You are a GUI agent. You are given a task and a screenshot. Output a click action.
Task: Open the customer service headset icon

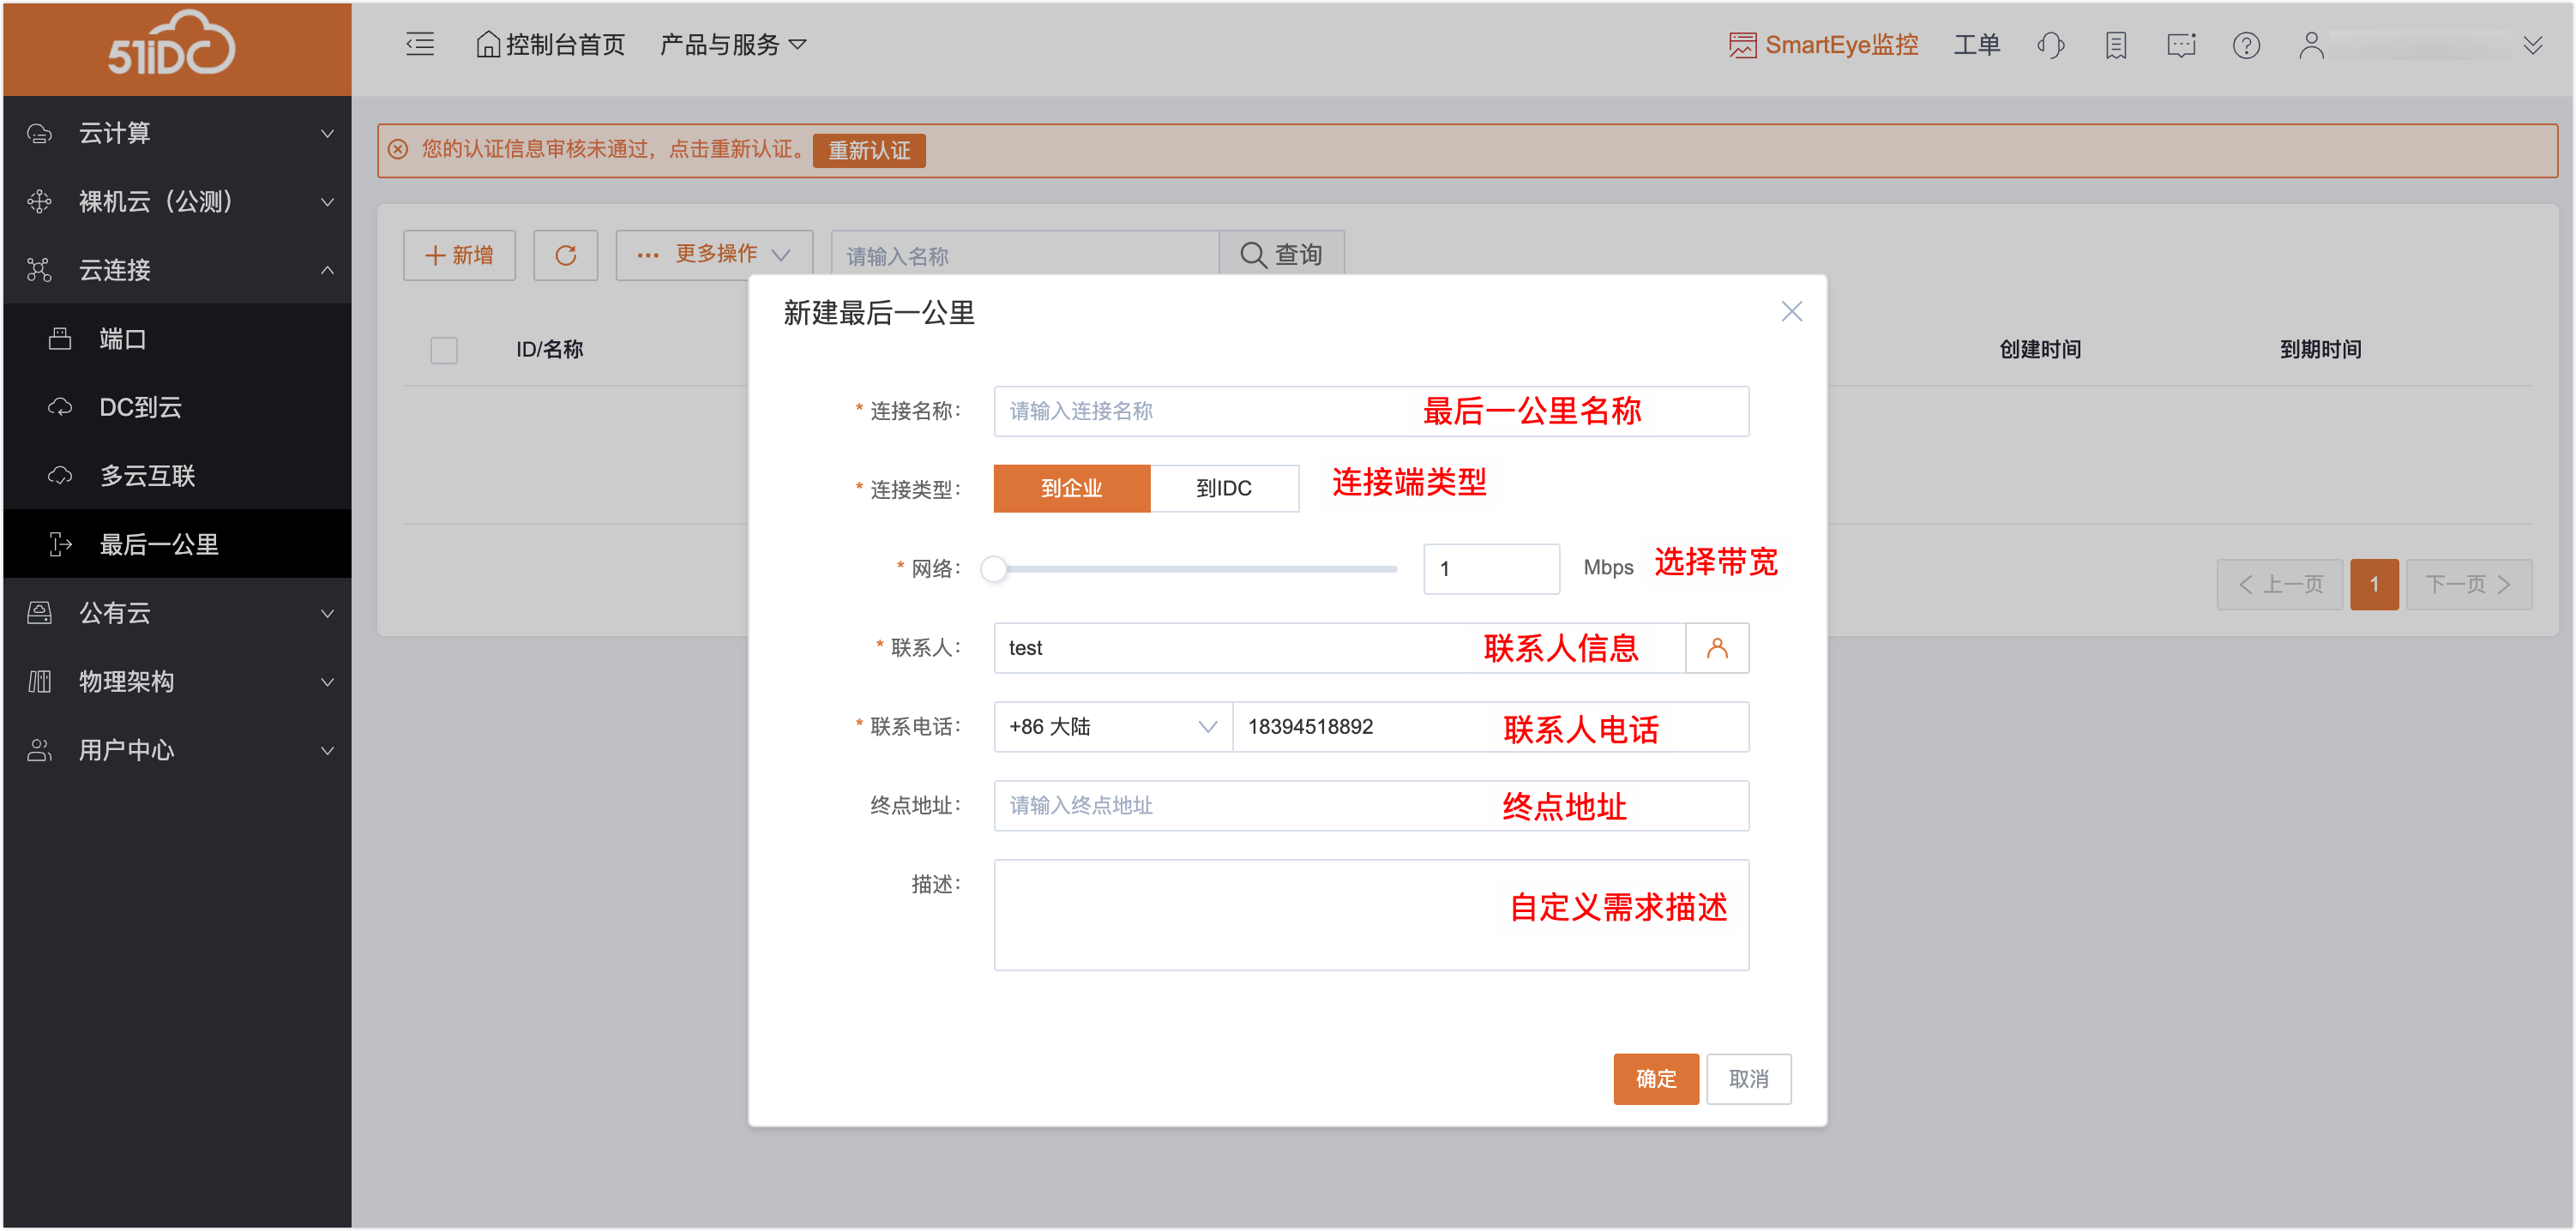[x=2050, y=45]
